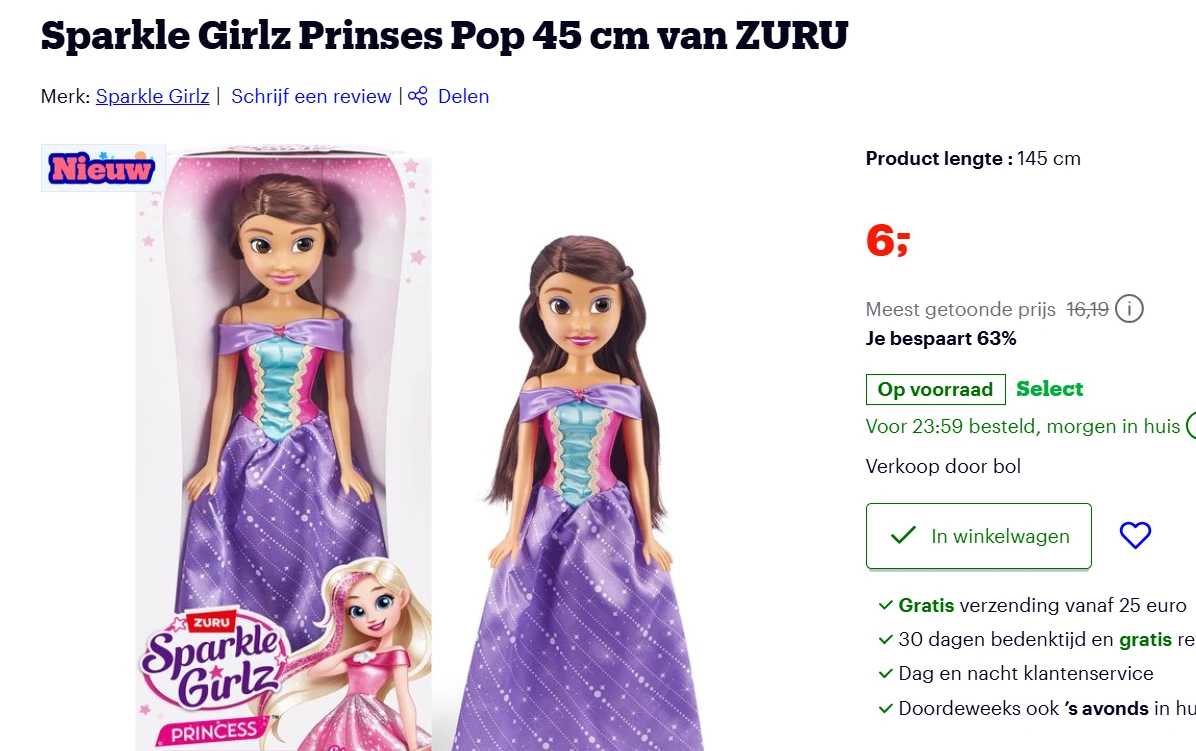Open the boxed doll product image
Image resolution: width=1196 pixels, height=751 pixels.
pos(284,450)
